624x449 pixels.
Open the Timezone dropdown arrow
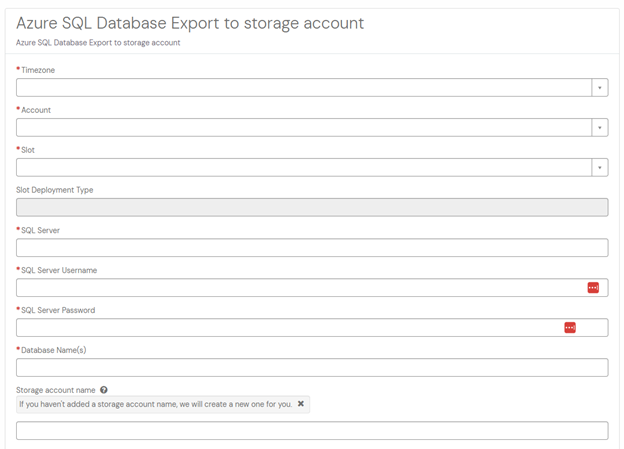600,88
